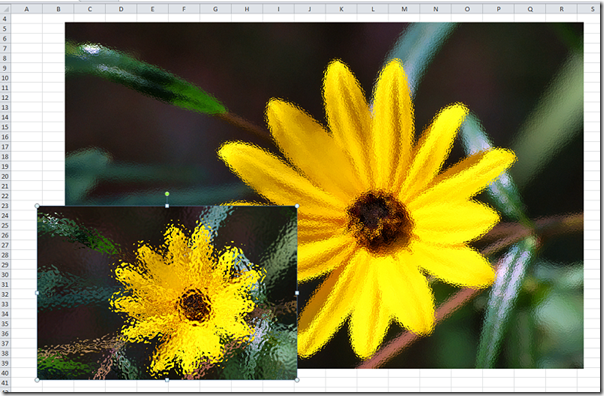Click the top-middle resize handle of the small picture
Image resolution: width=604 pixels, height=396 pixels.
(x=167, y=206)
